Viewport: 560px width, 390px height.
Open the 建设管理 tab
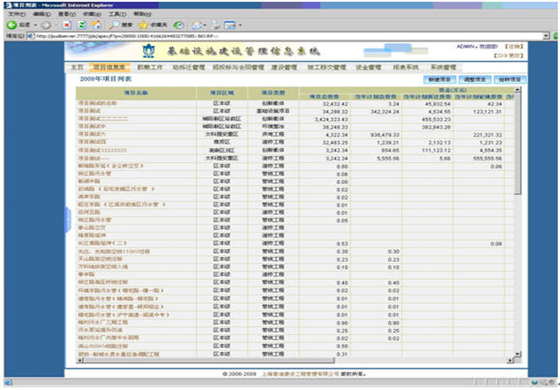coord(284,67)
